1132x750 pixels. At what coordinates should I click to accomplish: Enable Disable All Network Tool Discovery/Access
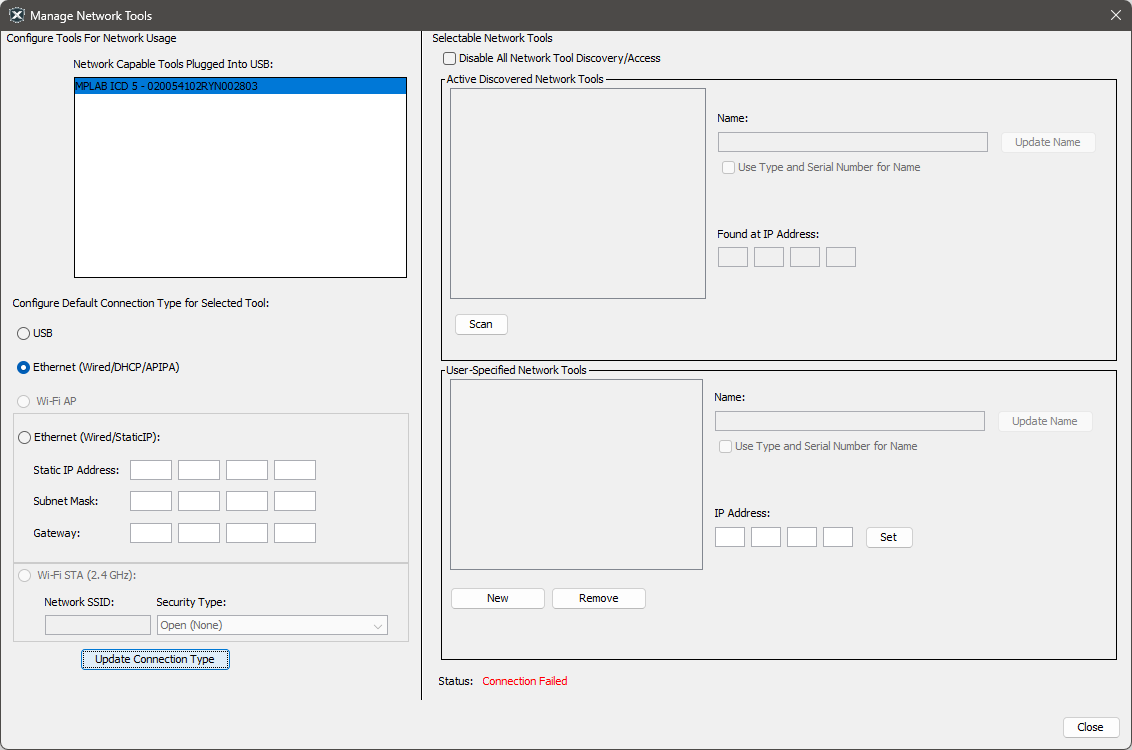[x=450, y=59]
